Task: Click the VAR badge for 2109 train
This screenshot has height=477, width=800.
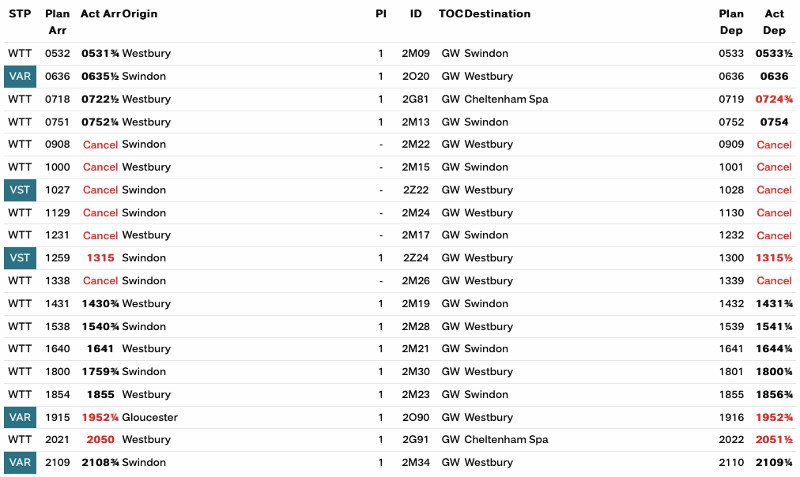Action: pyautogui.click(x=20, y=462)
